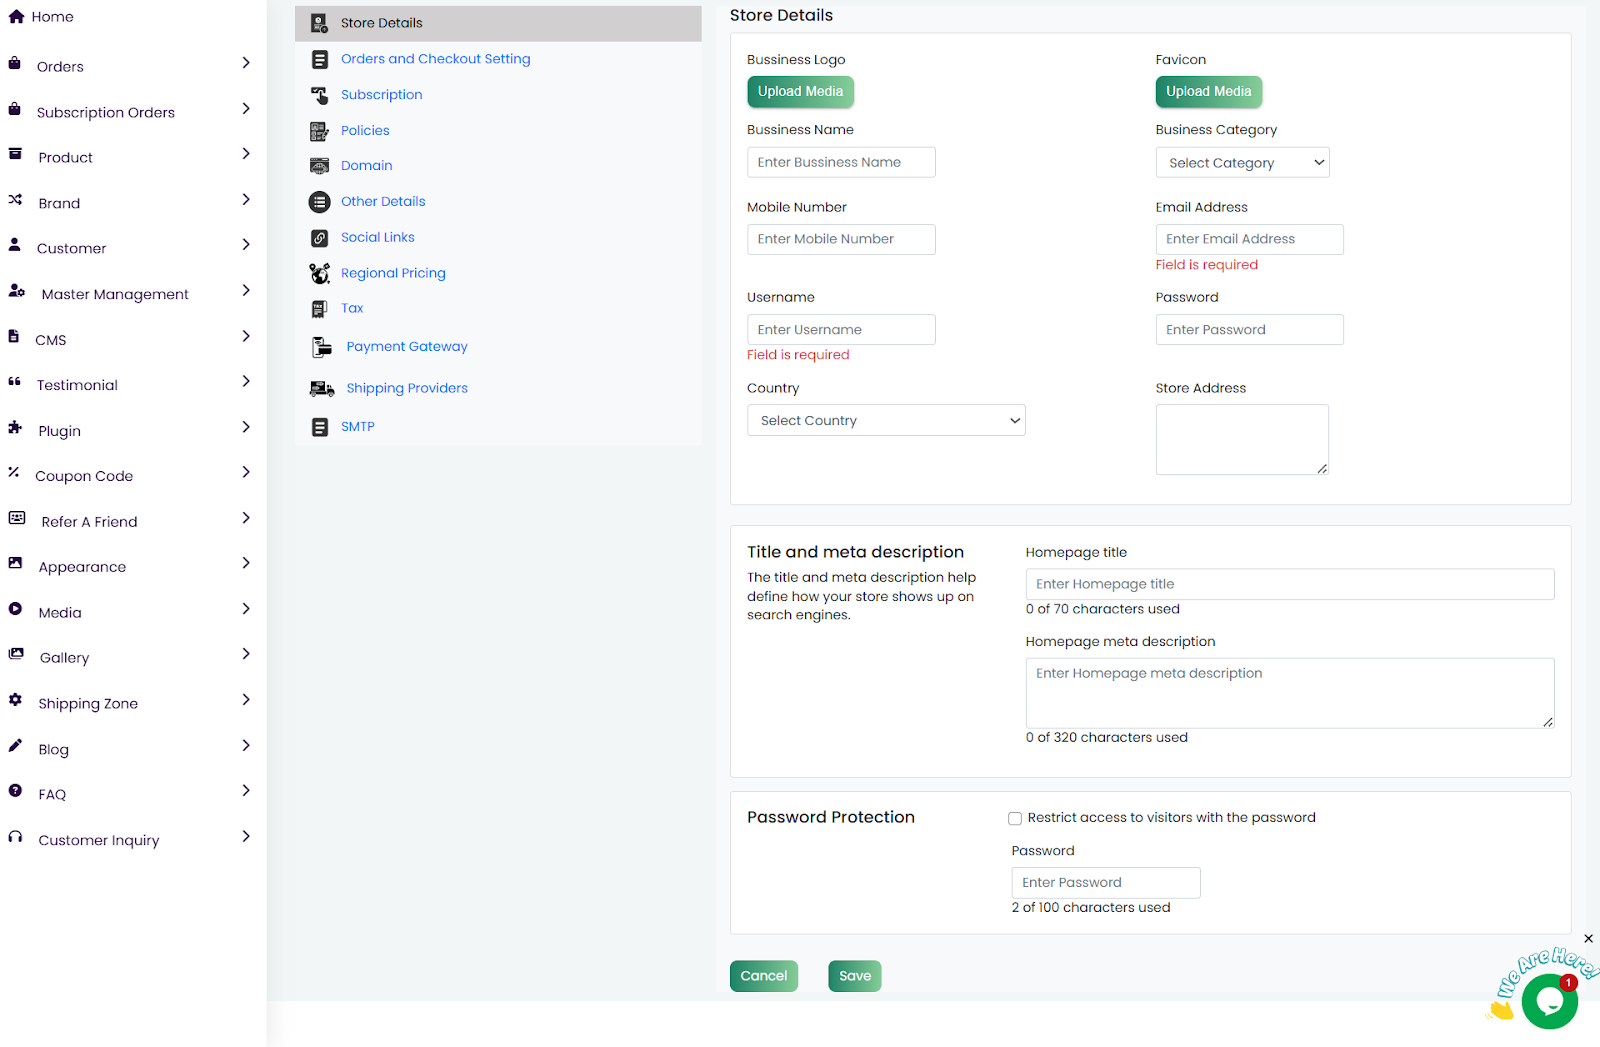Click the Social Links icon
Image resolution: width=1600 pixels, height=1047 pixels.
(319, 238)
